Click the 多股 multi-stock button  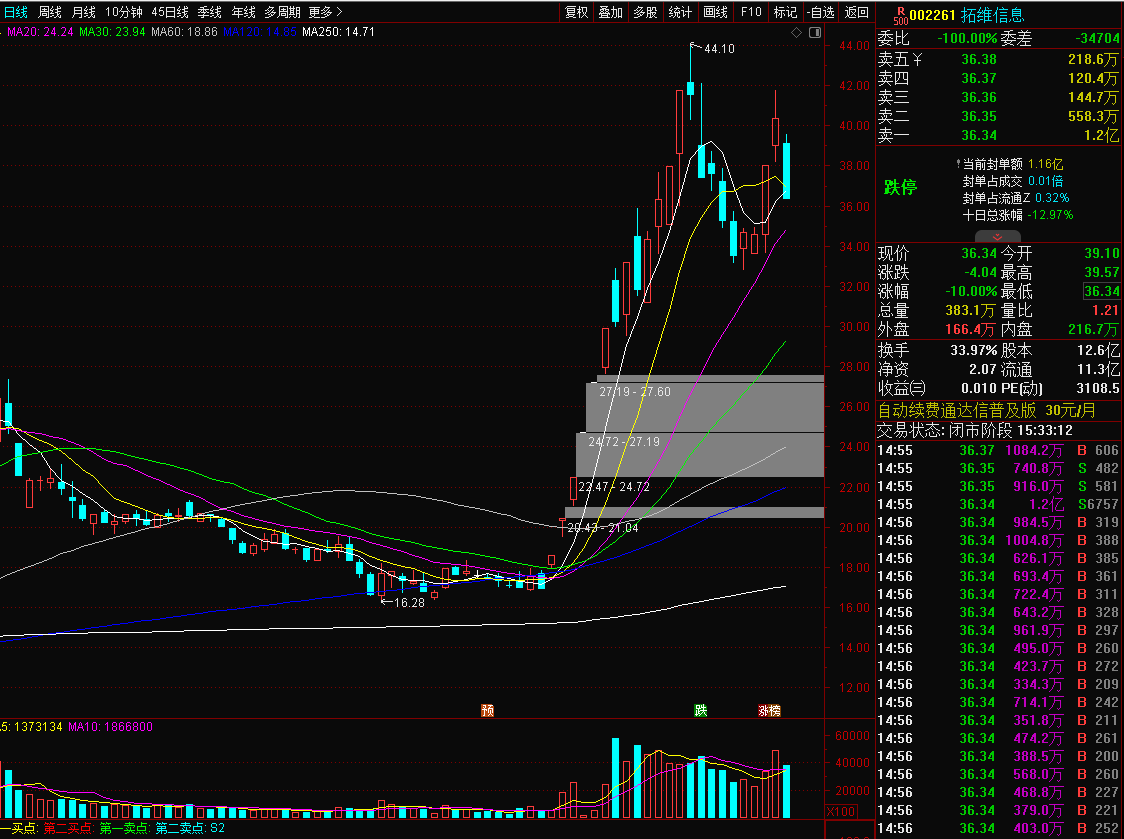click(x=645, y=12)
